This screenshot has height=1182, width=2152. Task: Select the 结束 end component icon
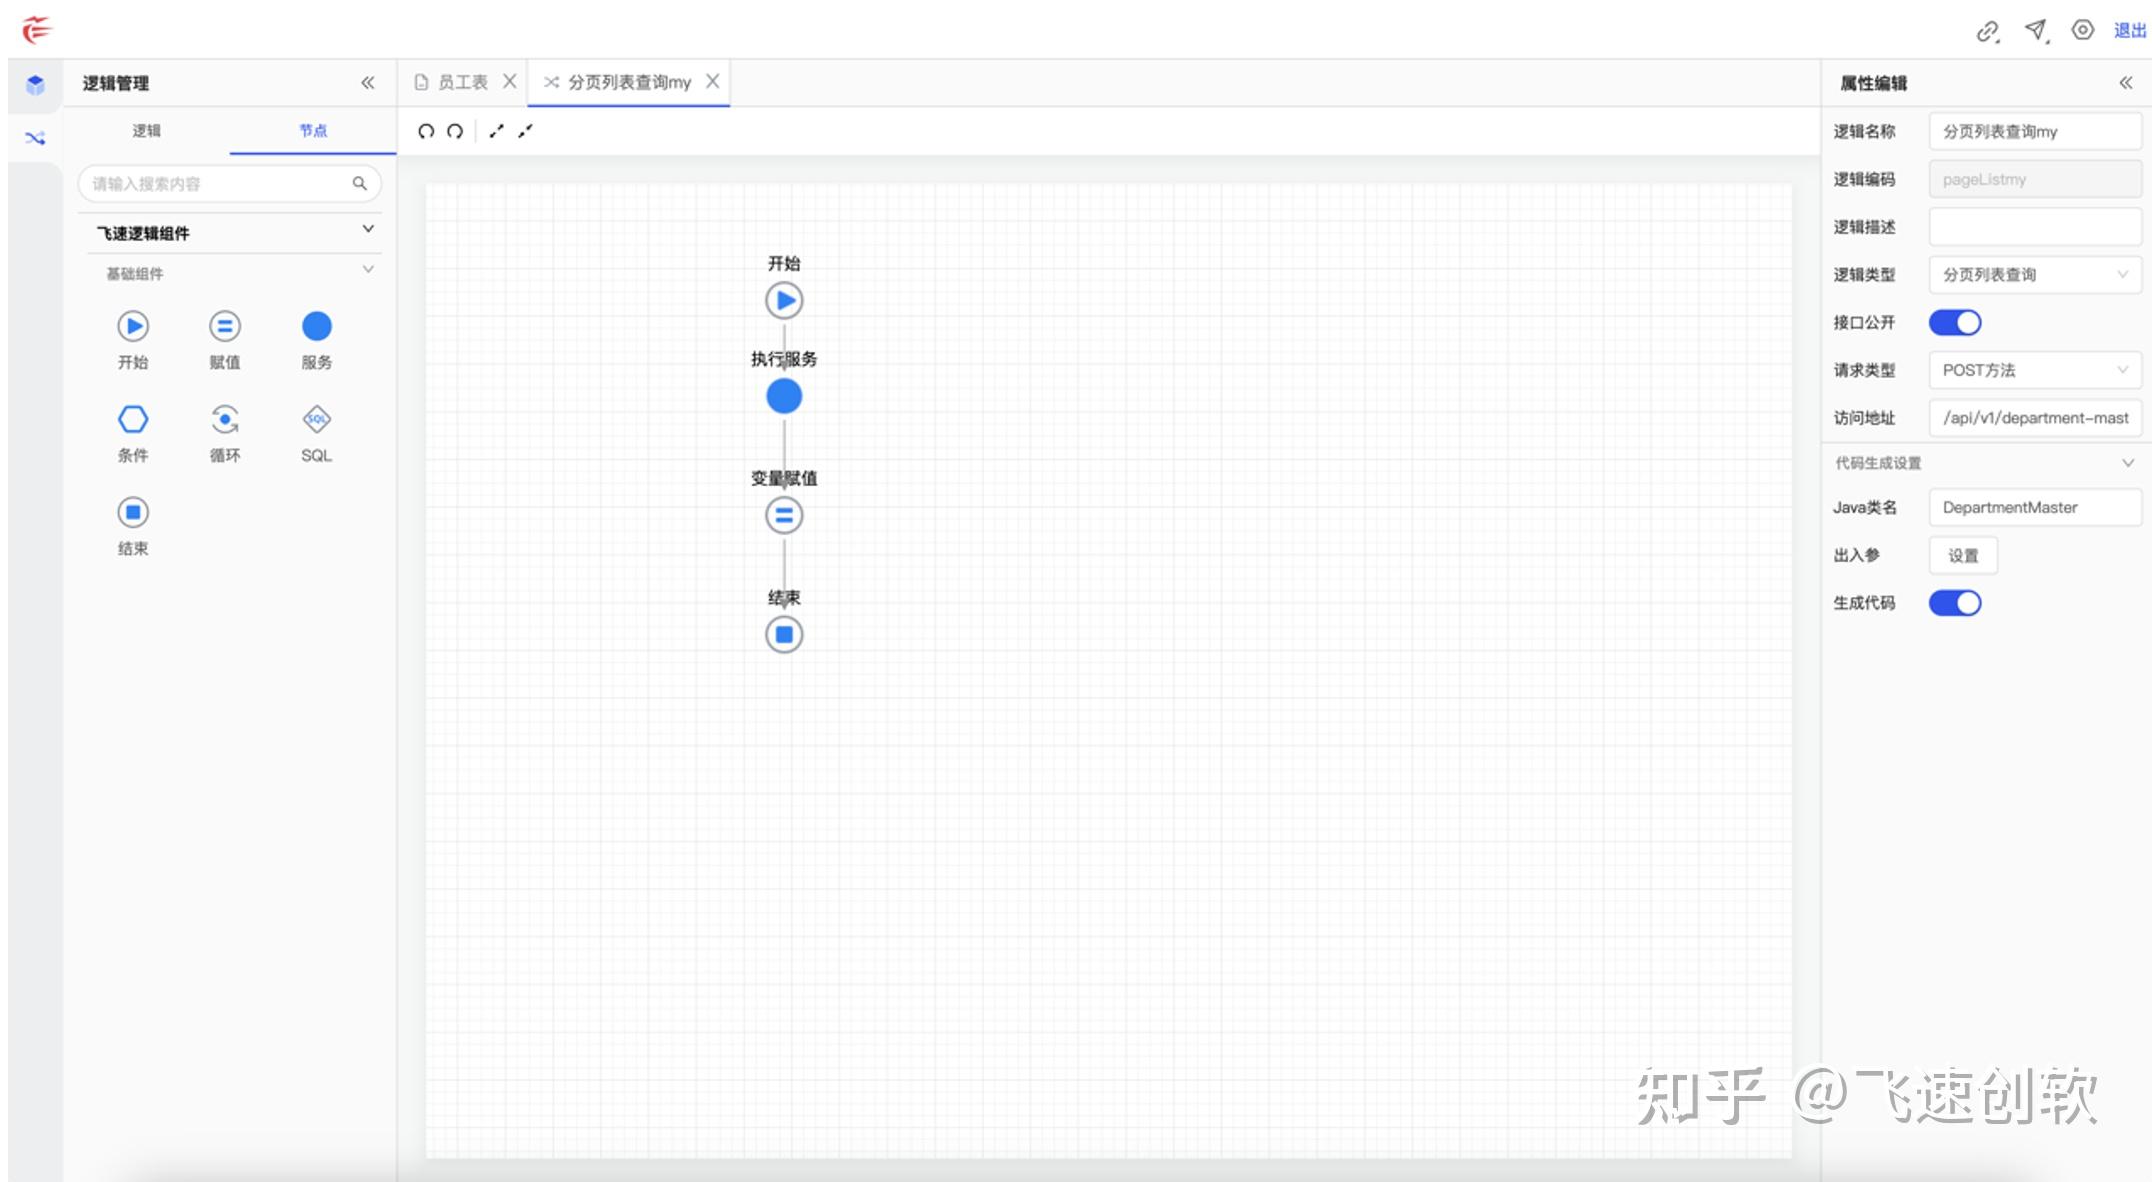pyautogui.click(x=133, y=512)
